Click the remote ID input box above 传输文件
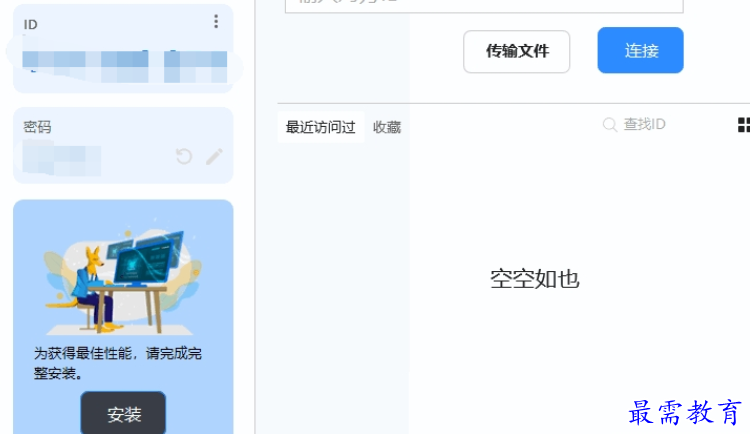Screen dimensions: 750x444 point(484,6)
